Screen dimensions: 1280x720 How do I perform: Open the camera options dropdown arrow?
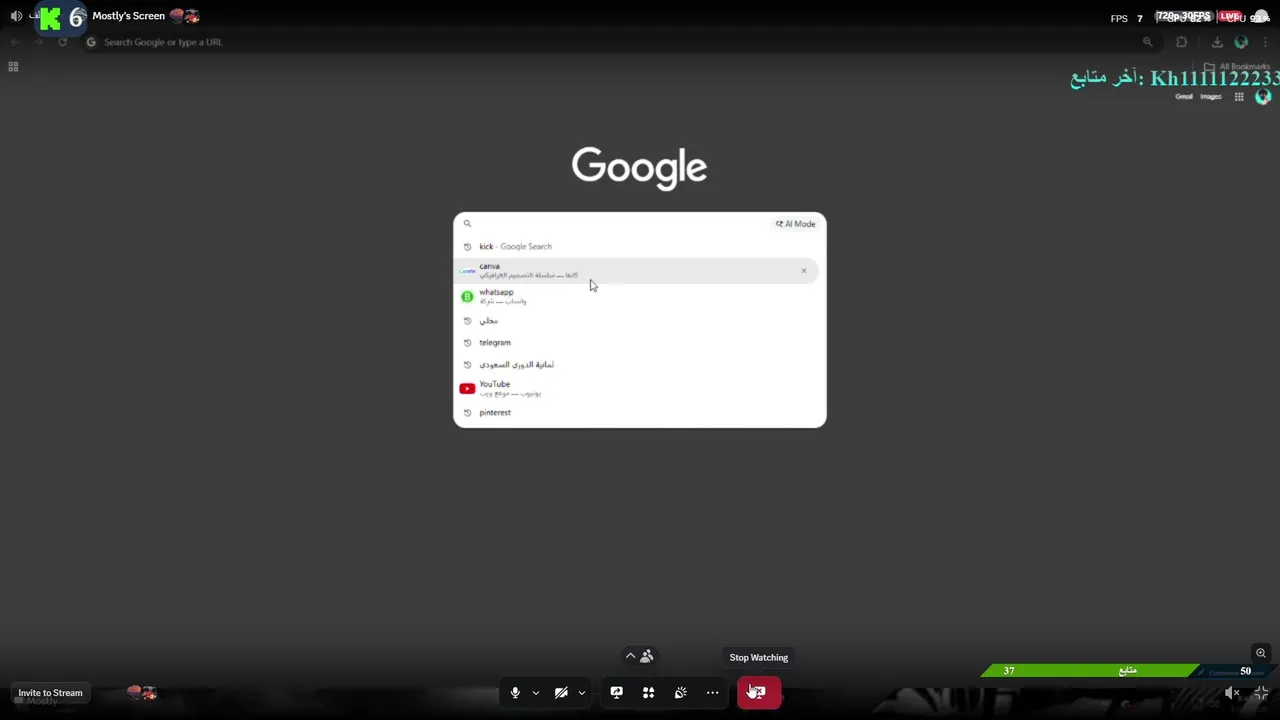582,692
